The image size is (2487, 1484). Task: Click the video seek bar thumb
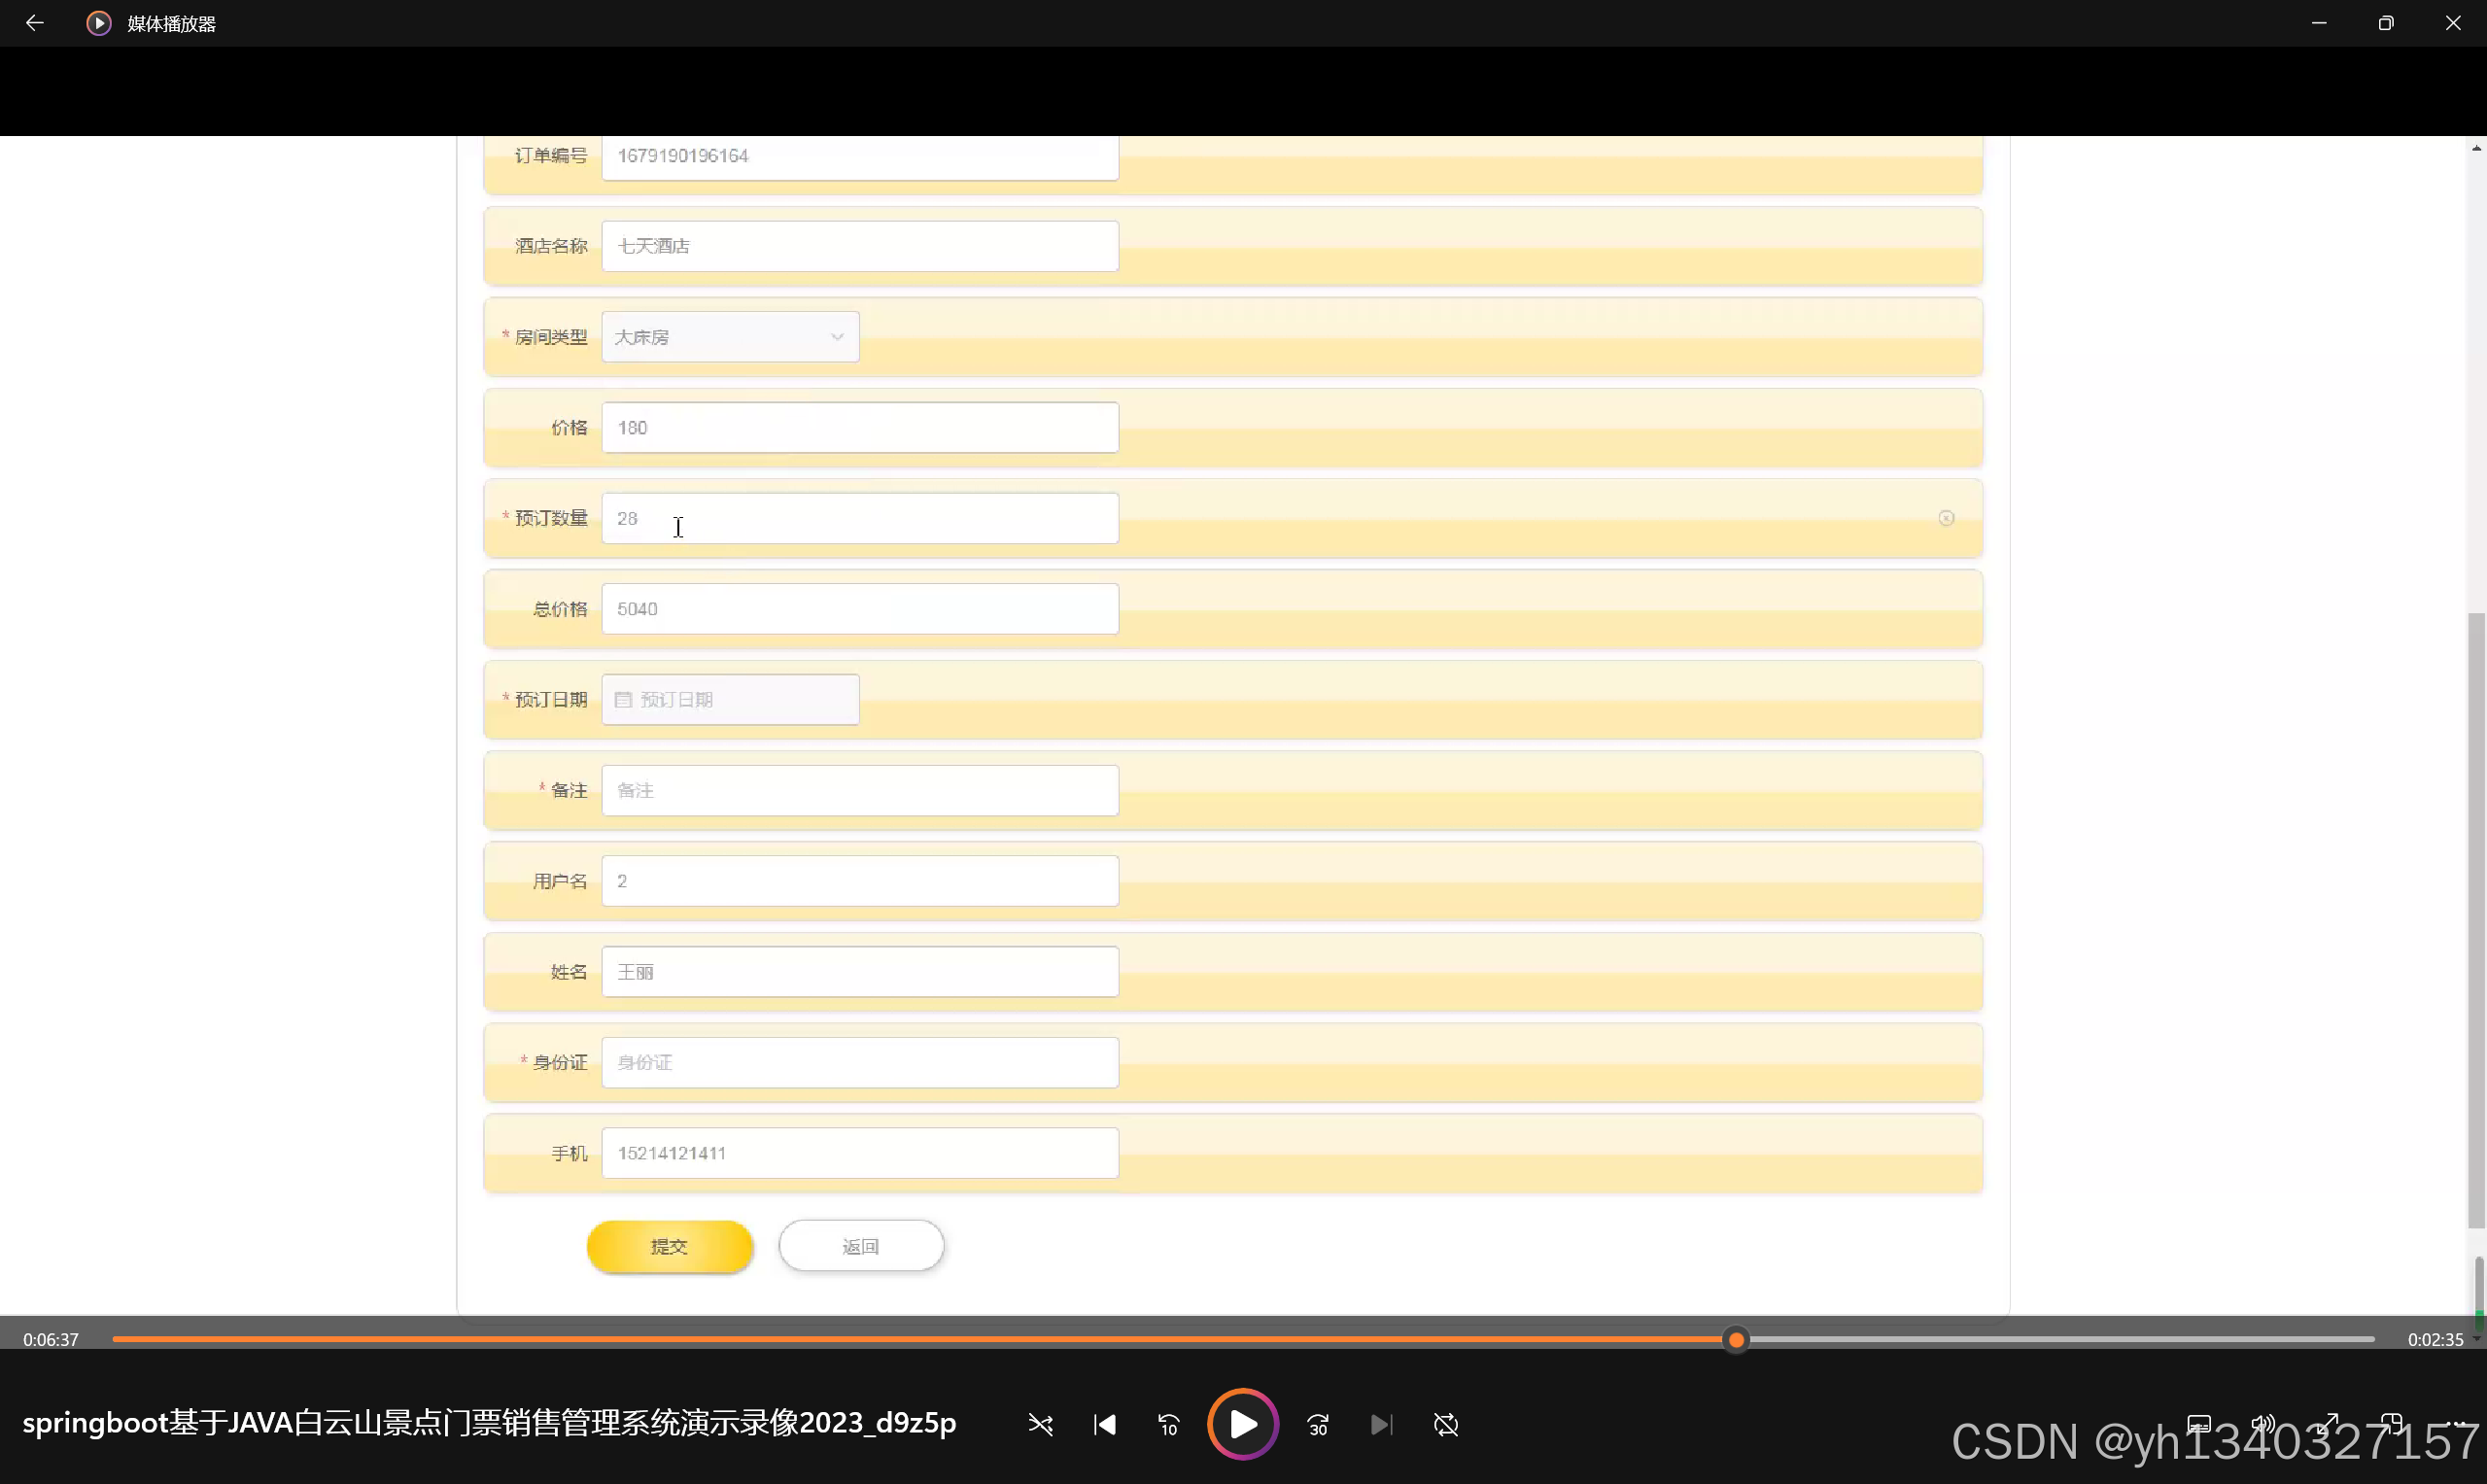[1736, 1339]
